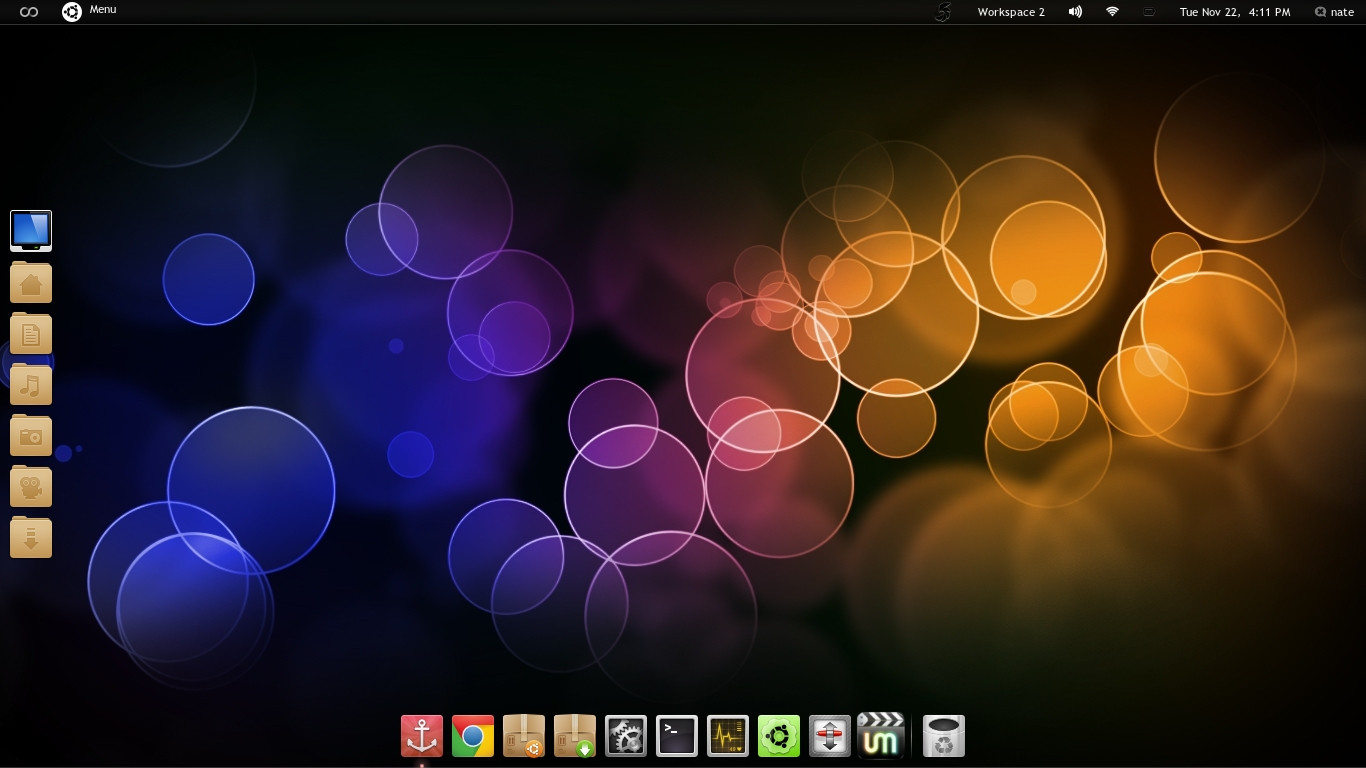Open the Docky anchor icon in dock

[x=422, y=736]
